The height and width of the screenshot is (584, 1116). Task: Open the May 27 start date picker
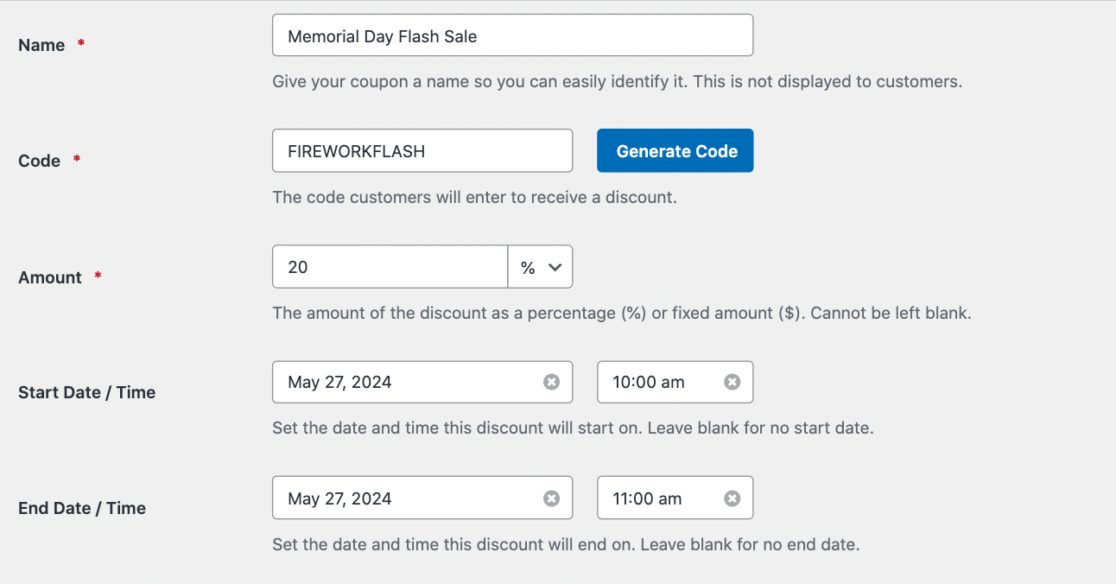click(x=400, y=382)
